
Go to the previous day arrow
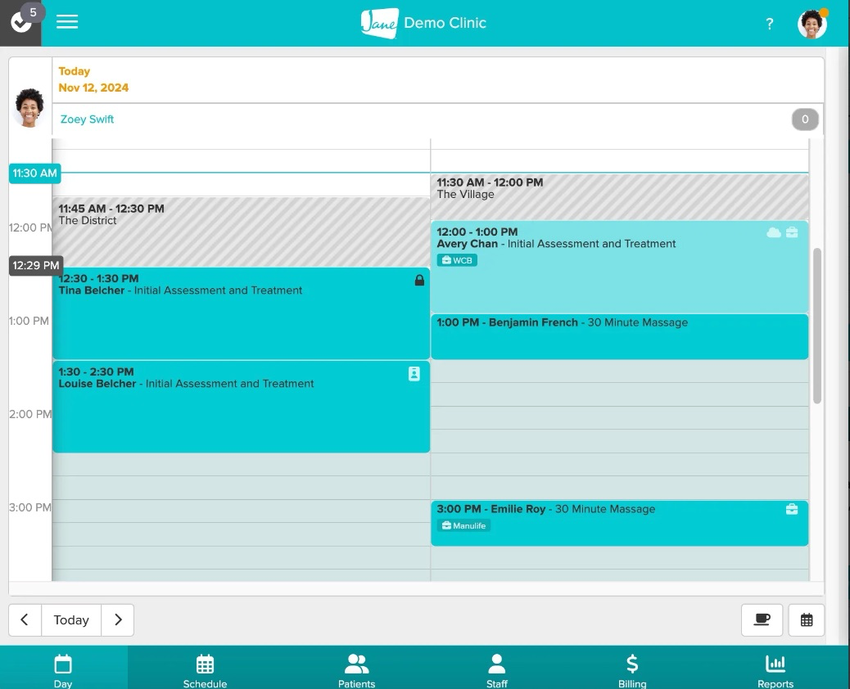pos(25,620)
